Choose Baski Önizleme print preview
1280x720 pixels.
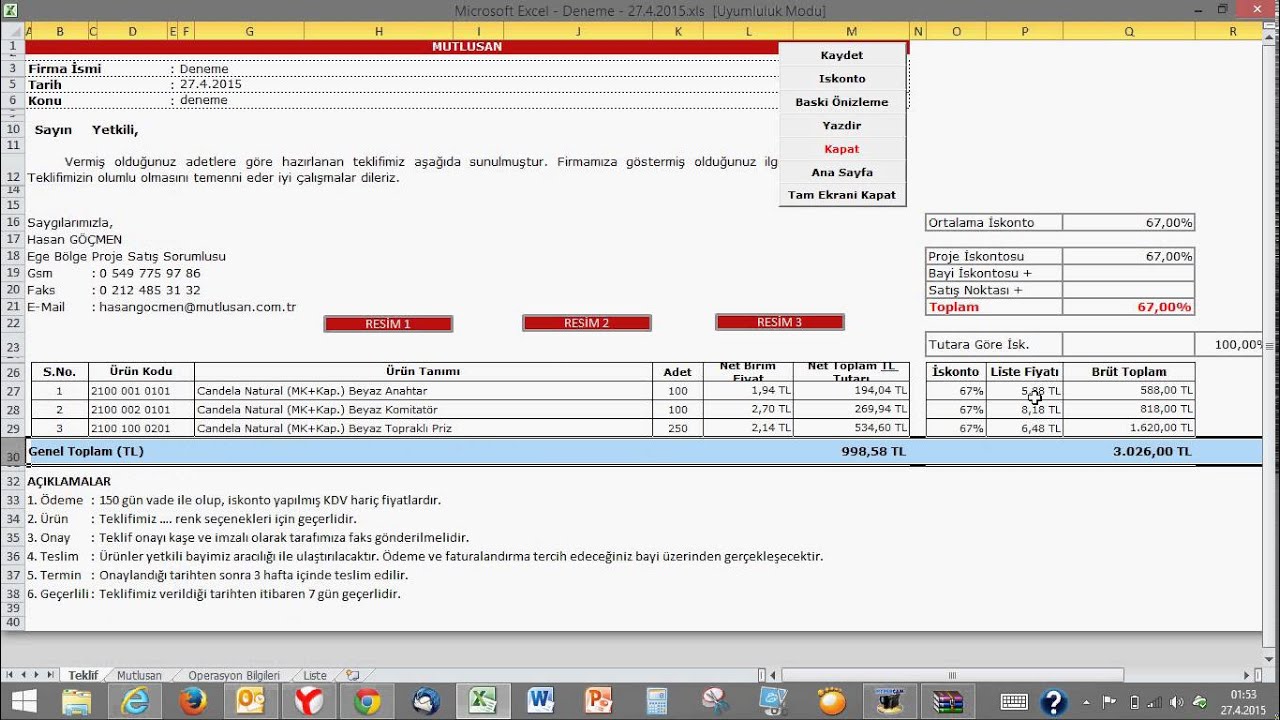[842, 102]
